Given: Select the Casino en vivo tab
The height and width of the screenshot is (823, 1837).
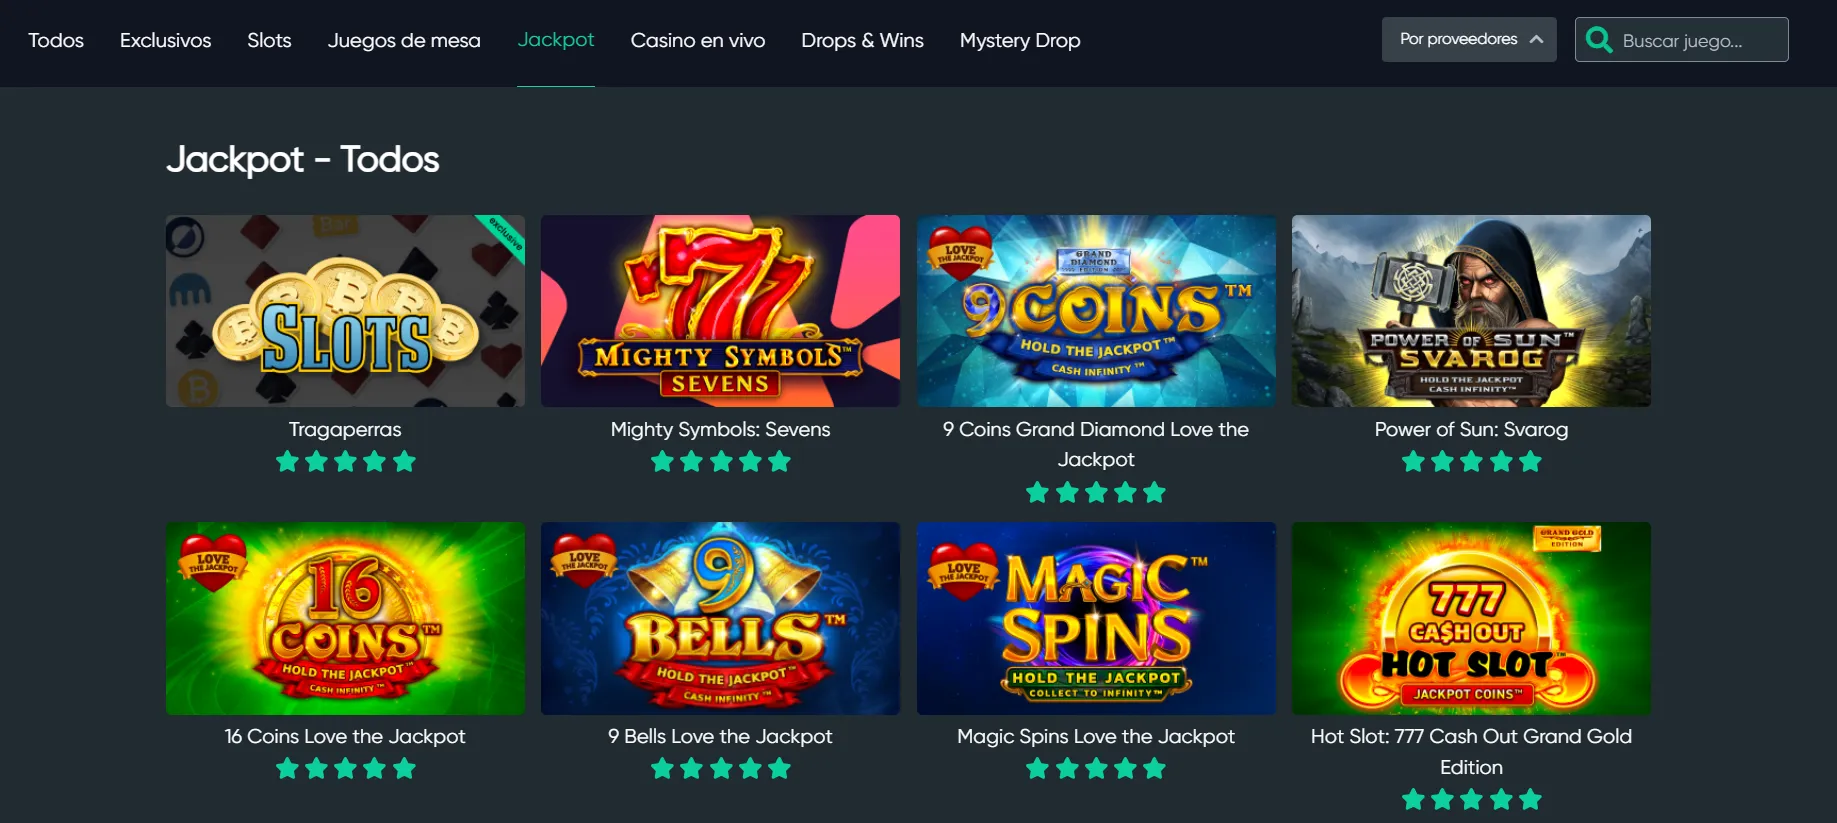Looking at the screenshot, I should tap(697, 41).
